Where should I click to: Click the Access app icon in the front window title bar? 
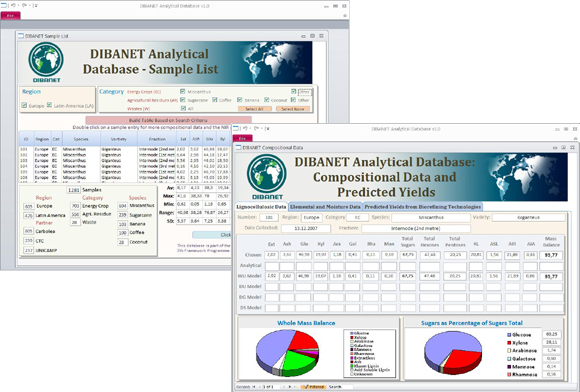236,128
